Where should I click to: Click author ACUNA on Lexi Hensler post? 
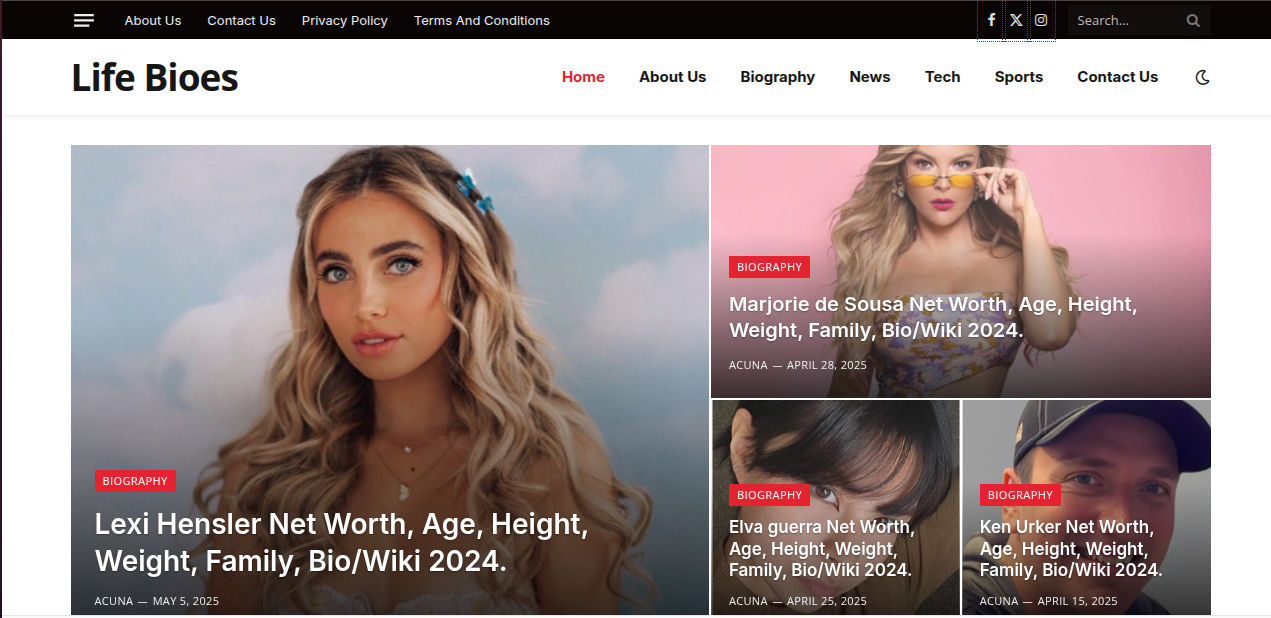pos(114,601)
